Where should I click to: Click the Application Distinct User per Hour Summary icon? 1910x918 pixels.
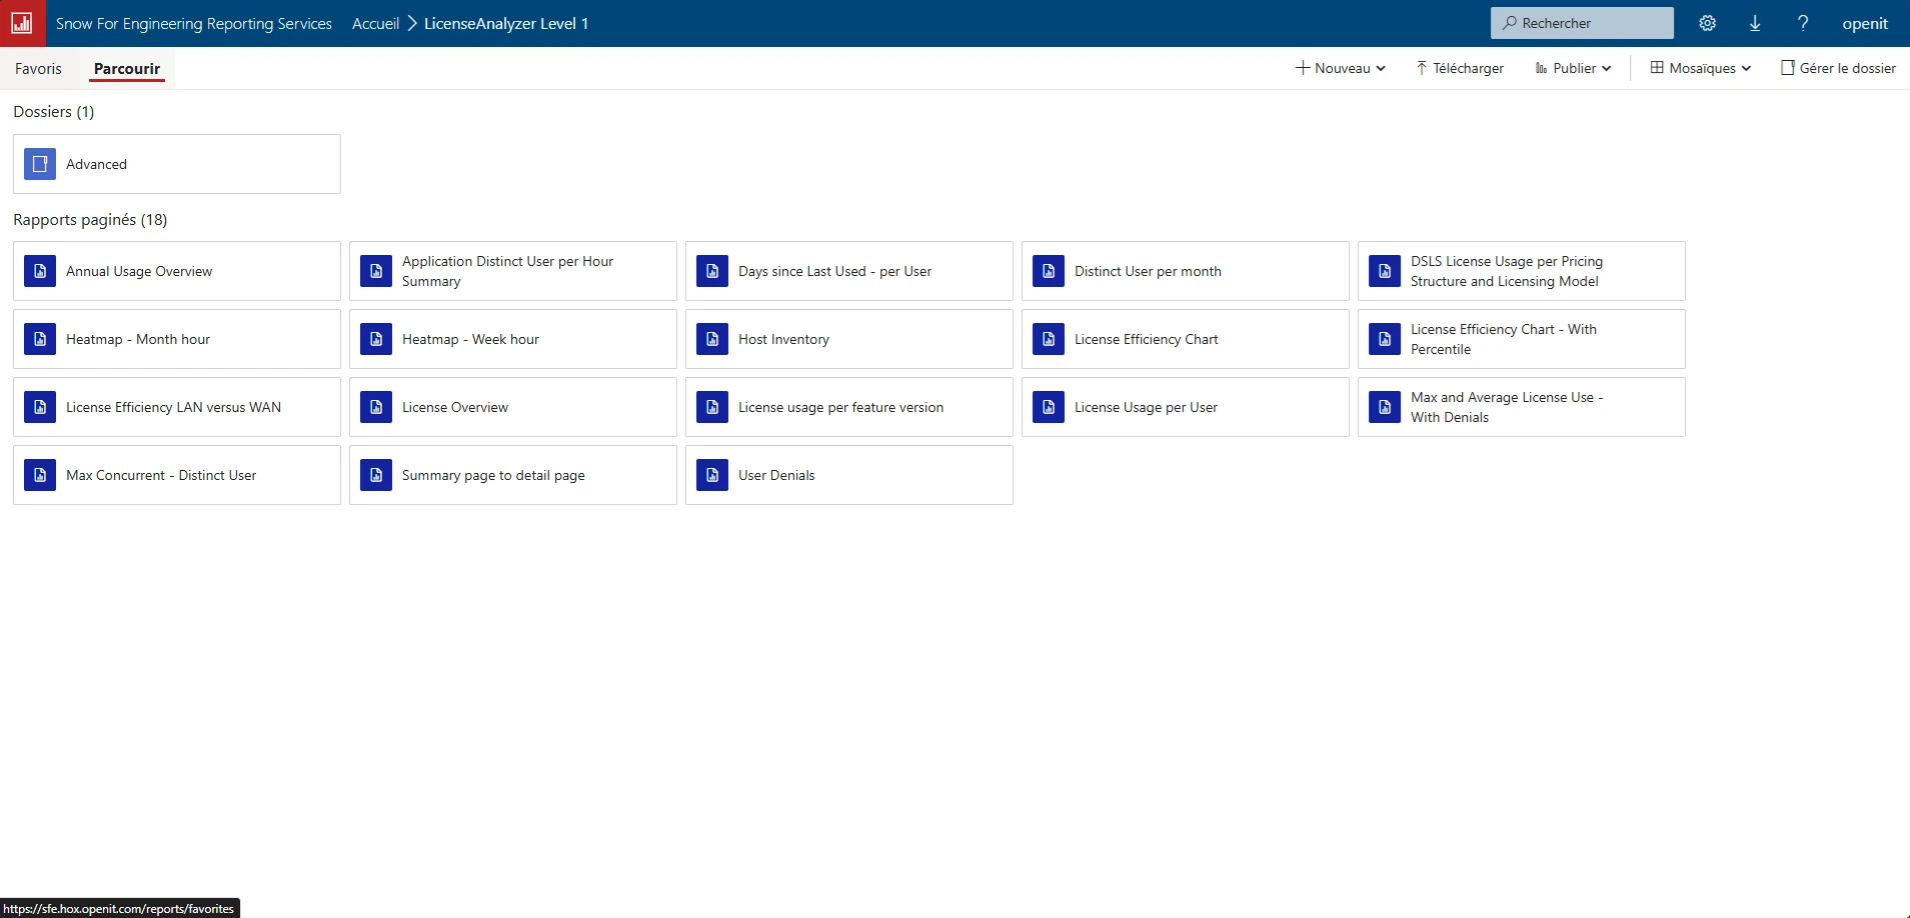376,271
